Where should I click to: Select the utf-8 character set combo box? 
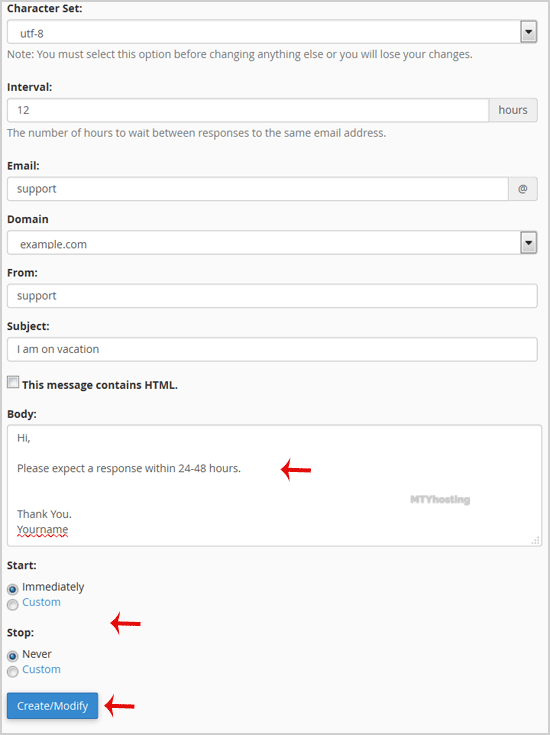272,32
